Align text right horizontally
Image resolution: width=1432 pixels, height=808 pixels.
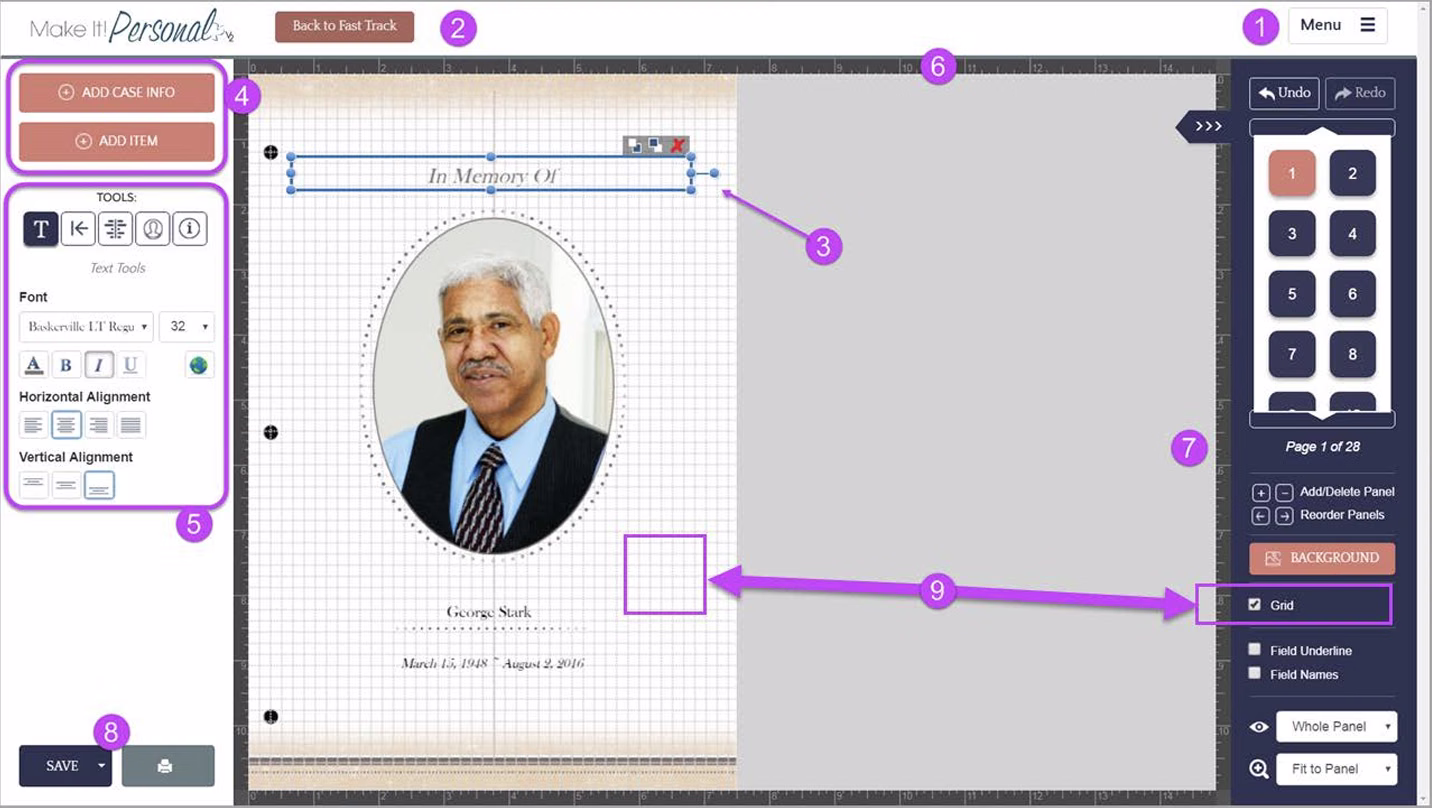point(98,425)
